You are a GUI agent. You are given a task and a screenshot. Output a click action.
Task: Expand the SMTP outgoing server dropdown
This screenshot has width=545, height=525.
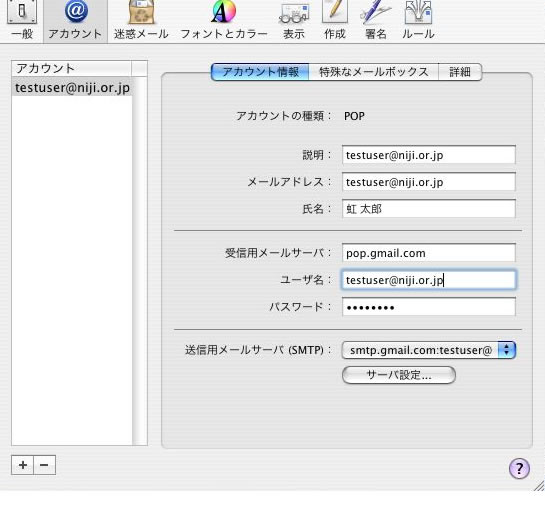[429, 350]
